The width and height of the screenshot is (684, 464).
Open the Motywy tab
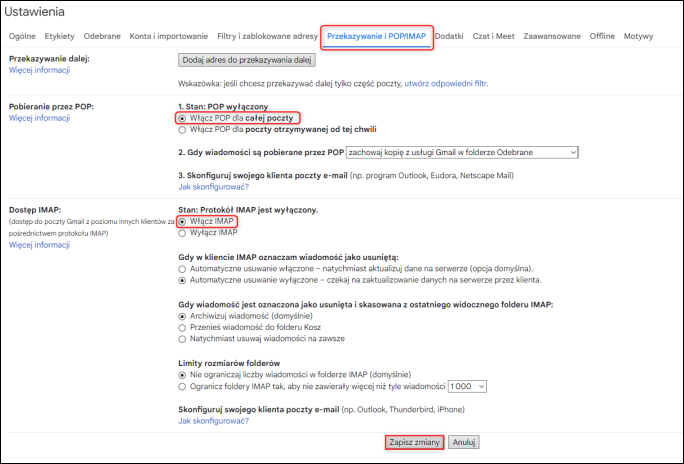[x=638, y=36]
